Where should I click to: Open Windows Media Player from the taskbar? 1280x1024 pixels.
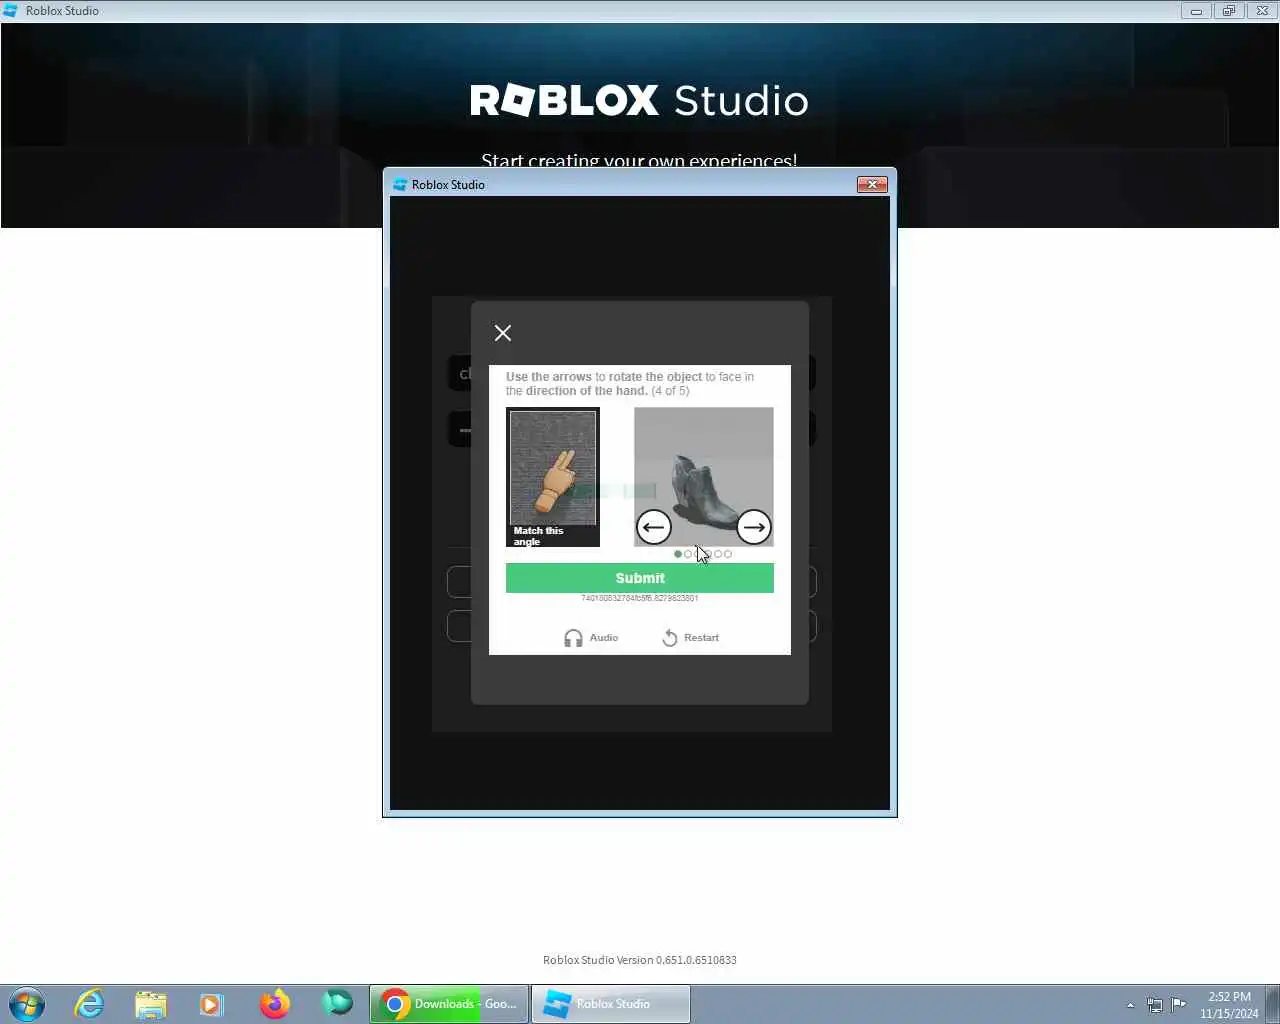pos(211,1004)
